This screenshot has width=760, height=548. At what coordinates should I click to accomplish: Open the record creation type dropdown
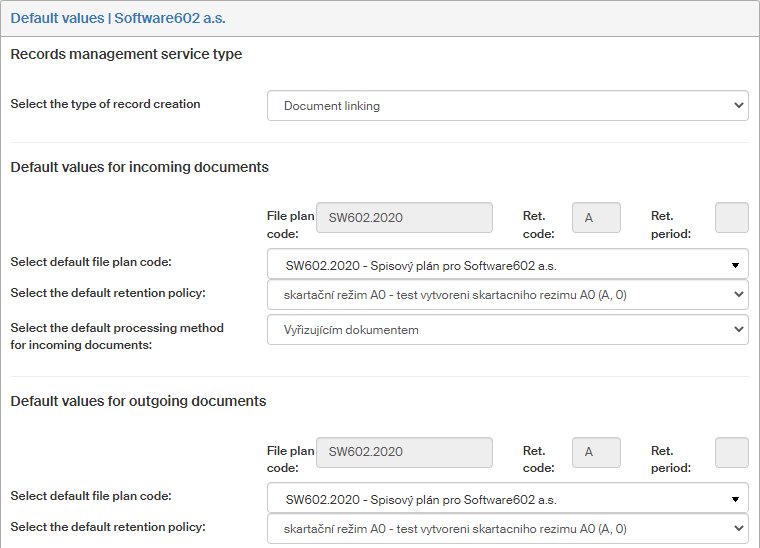pos(507,106)
